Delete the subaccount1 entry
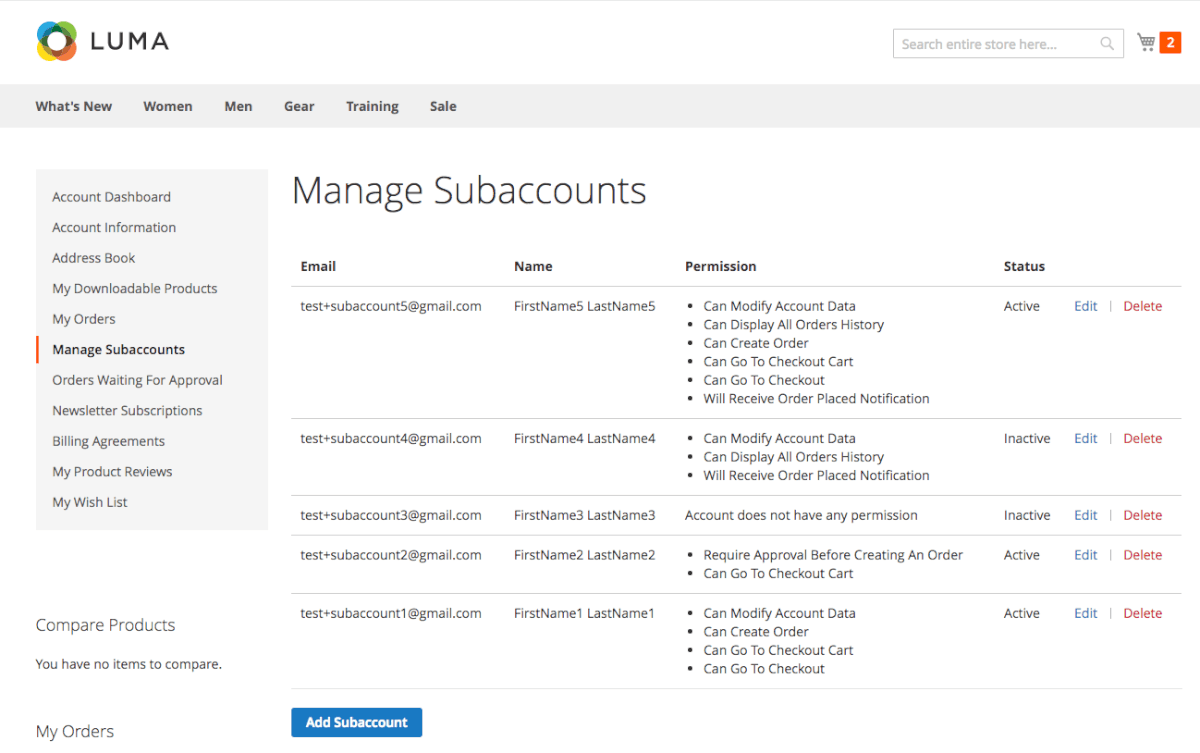 tap(1142, 613)
